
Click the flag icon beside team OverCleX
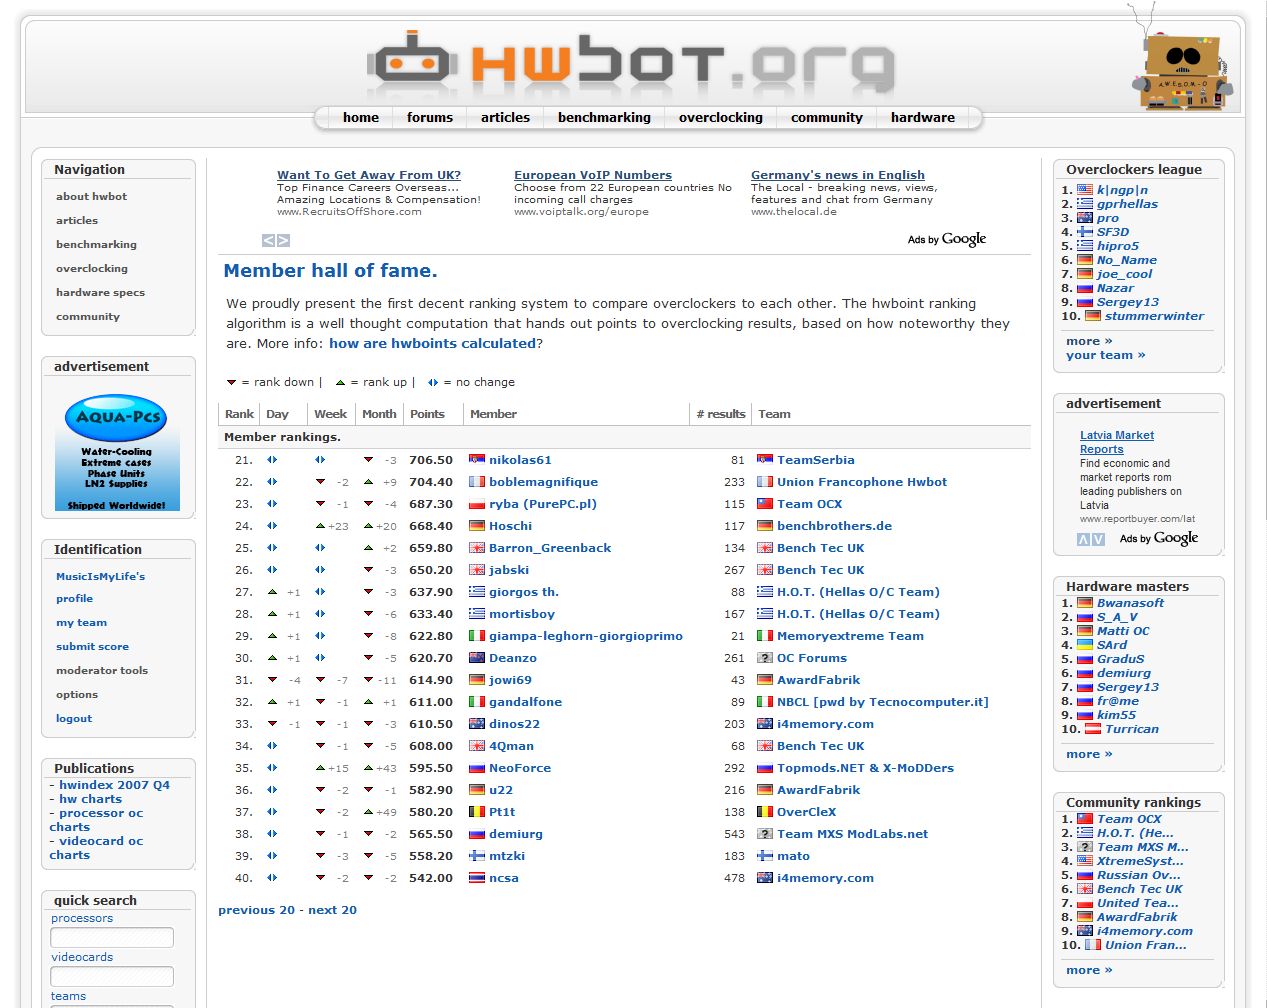(x=765, y=812)
